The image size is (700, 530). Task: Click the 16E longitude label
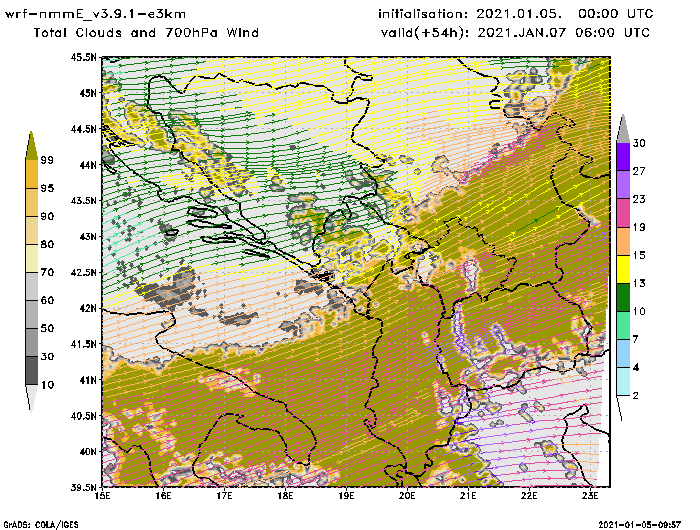coord(163,496)
